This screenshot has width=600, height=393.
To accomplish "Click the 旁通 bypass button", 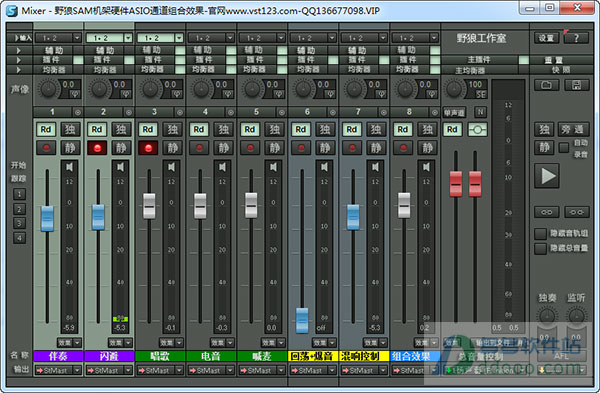I will click(x=572, y=129).
